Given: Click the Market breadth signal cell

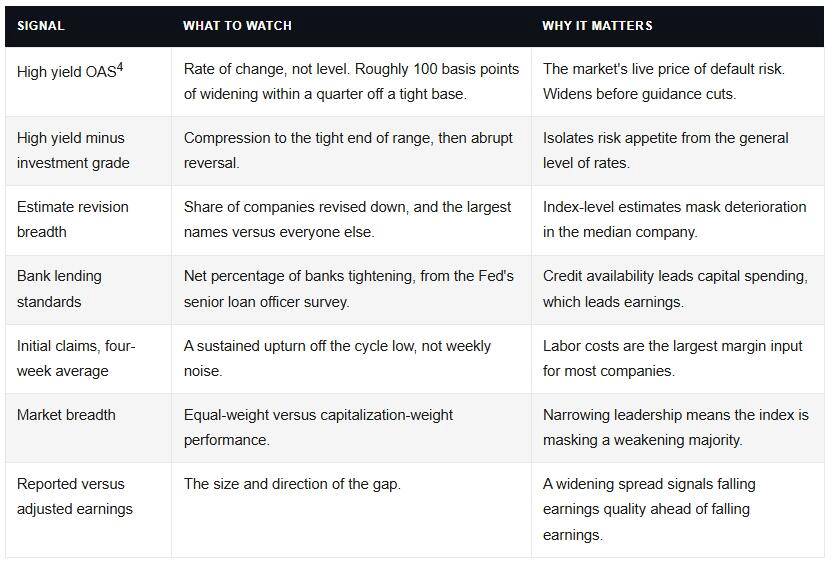Looking at the screenshot, I should tap(89, 428).
